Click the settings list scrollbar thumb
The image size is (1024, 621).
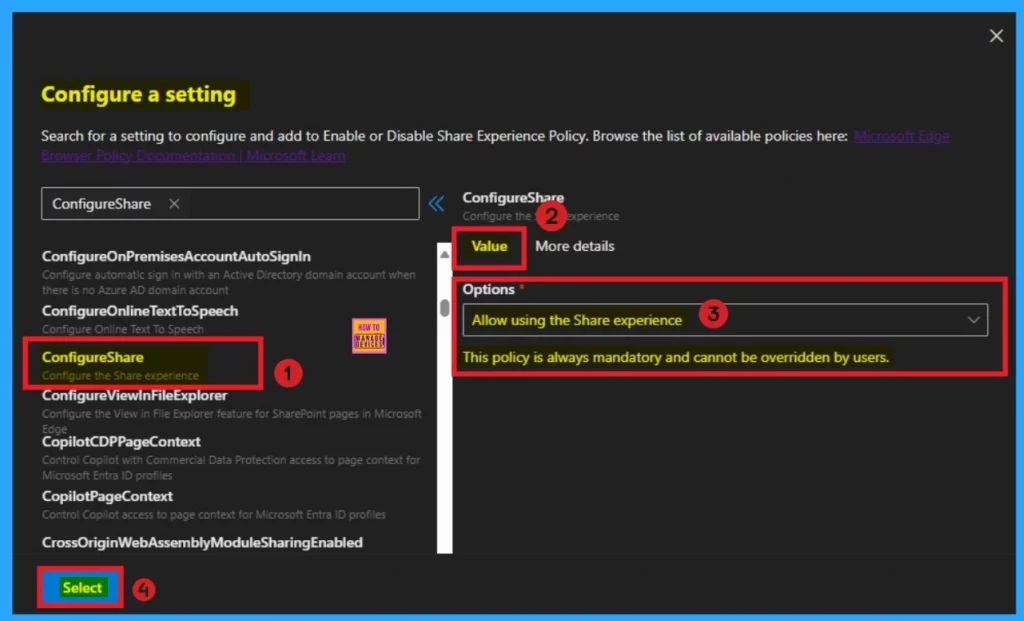[x=445, y=308]
